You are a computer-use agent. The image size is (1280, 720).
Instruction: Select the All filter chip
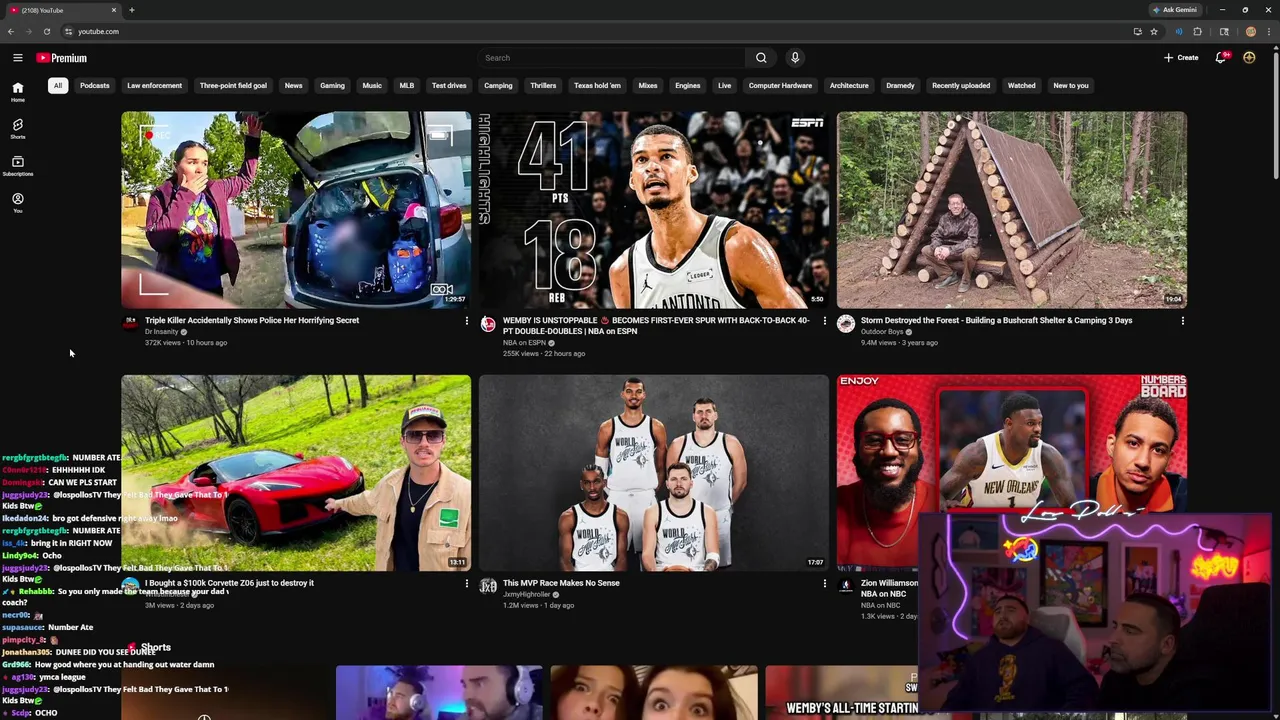coord(58,86)
